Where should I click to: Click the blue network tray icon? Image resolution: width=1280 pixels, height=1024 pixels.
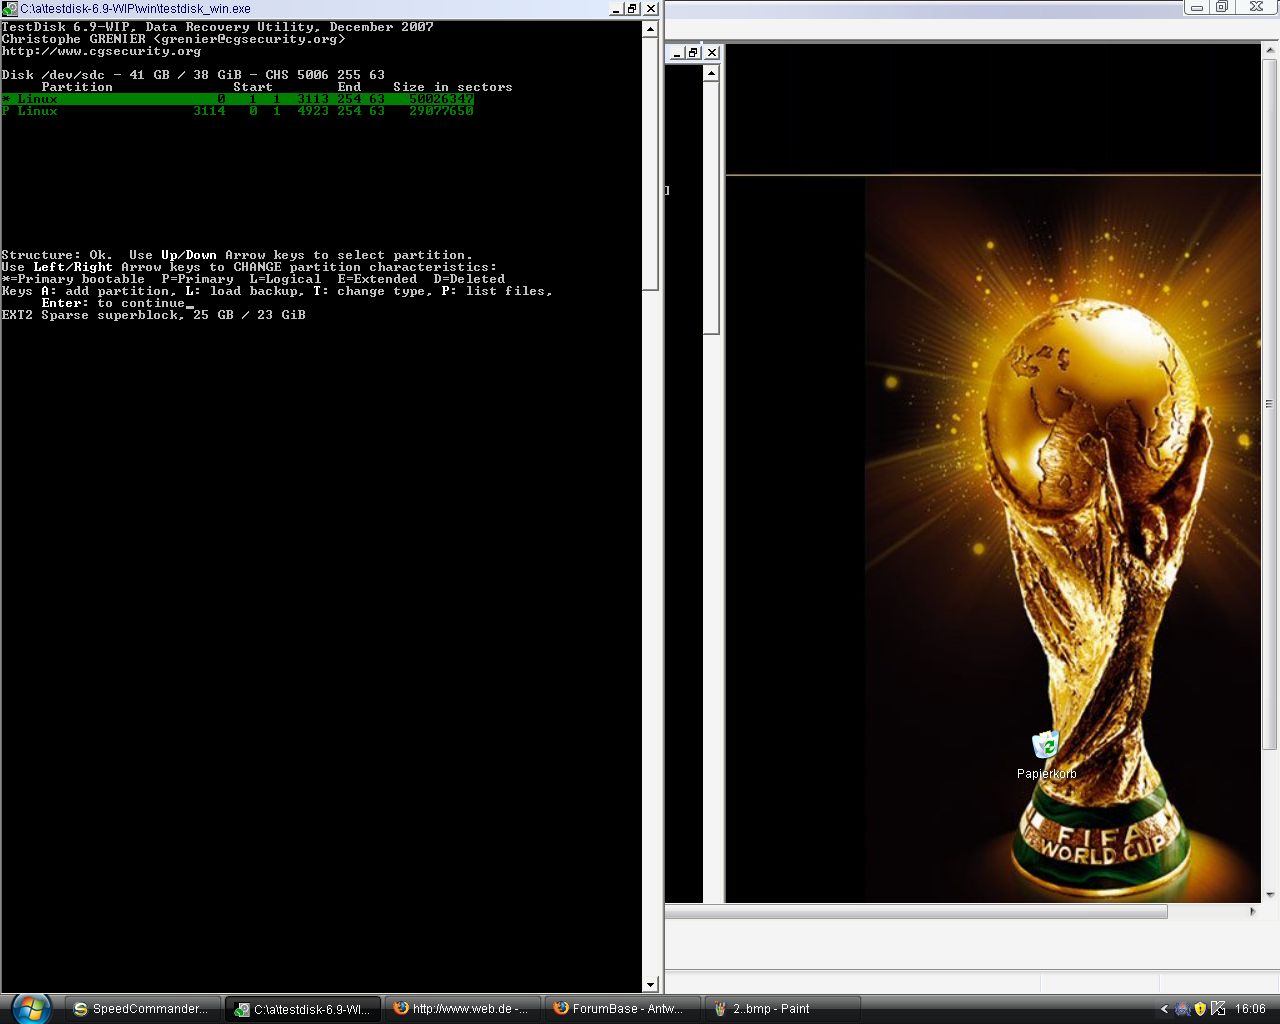pos(1183,1009)
